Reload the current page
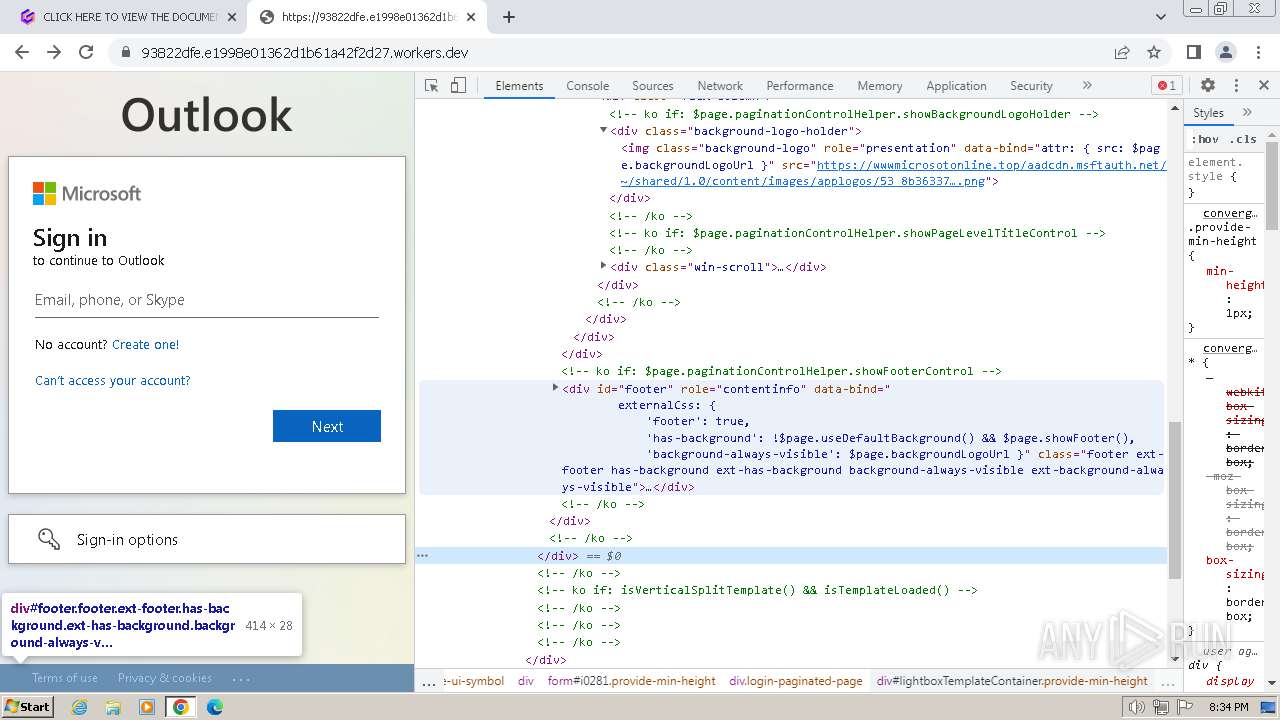Image resolution: width=1280 pixels, height=720 pixels. pos(86,52)
